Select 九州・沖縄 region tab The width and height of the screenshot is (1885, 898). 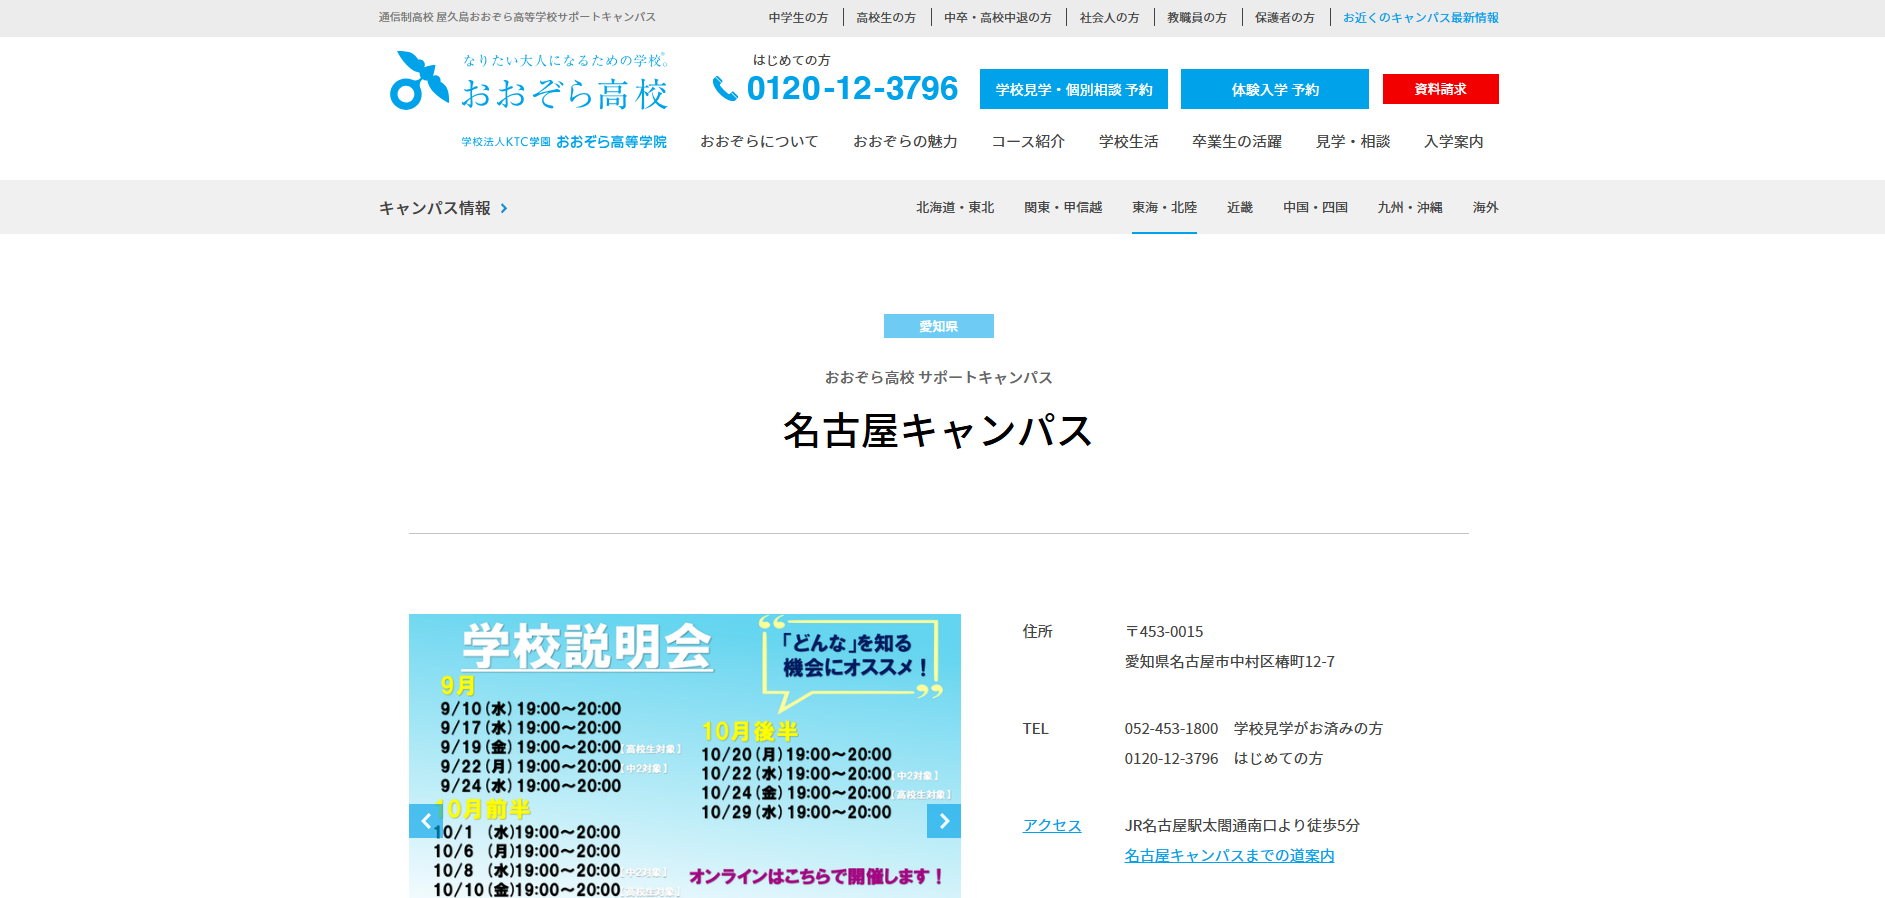(x=1410, y=207)
